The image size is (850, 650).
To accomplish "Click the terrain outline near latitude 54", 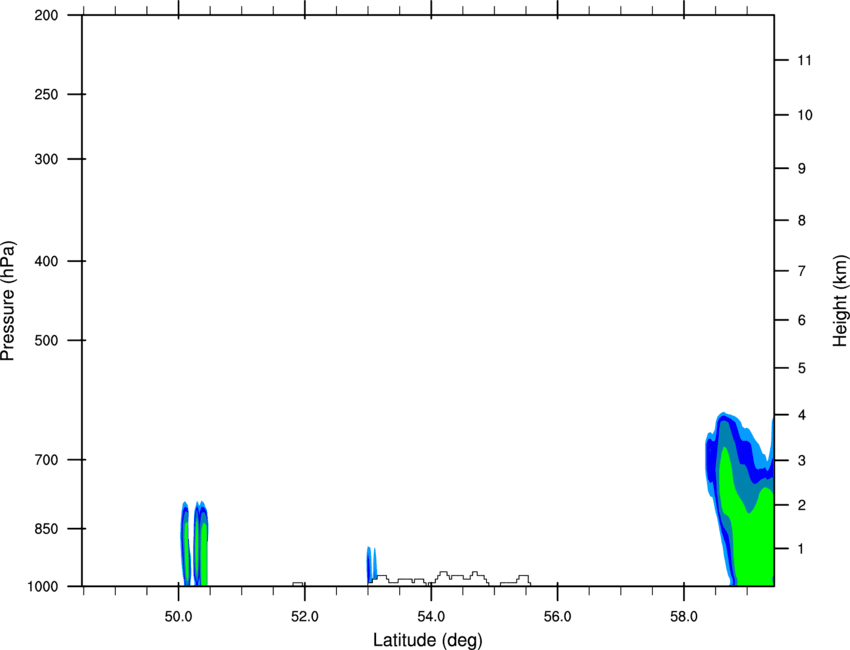I will pos(447,578).
